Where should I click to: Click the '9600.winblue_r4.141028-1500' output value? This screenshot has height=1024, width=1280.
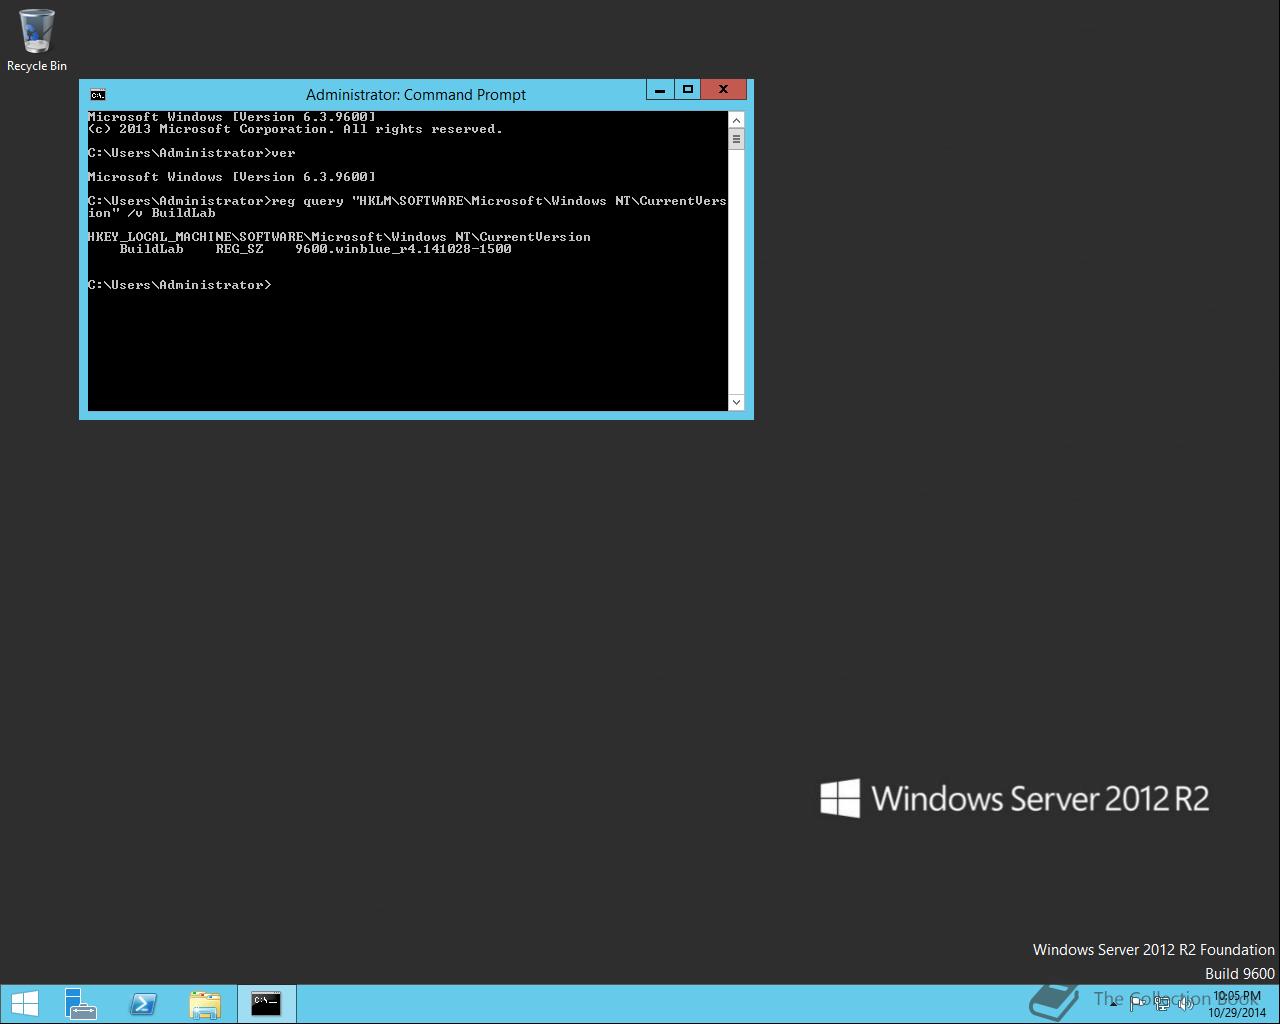point(403,249)
